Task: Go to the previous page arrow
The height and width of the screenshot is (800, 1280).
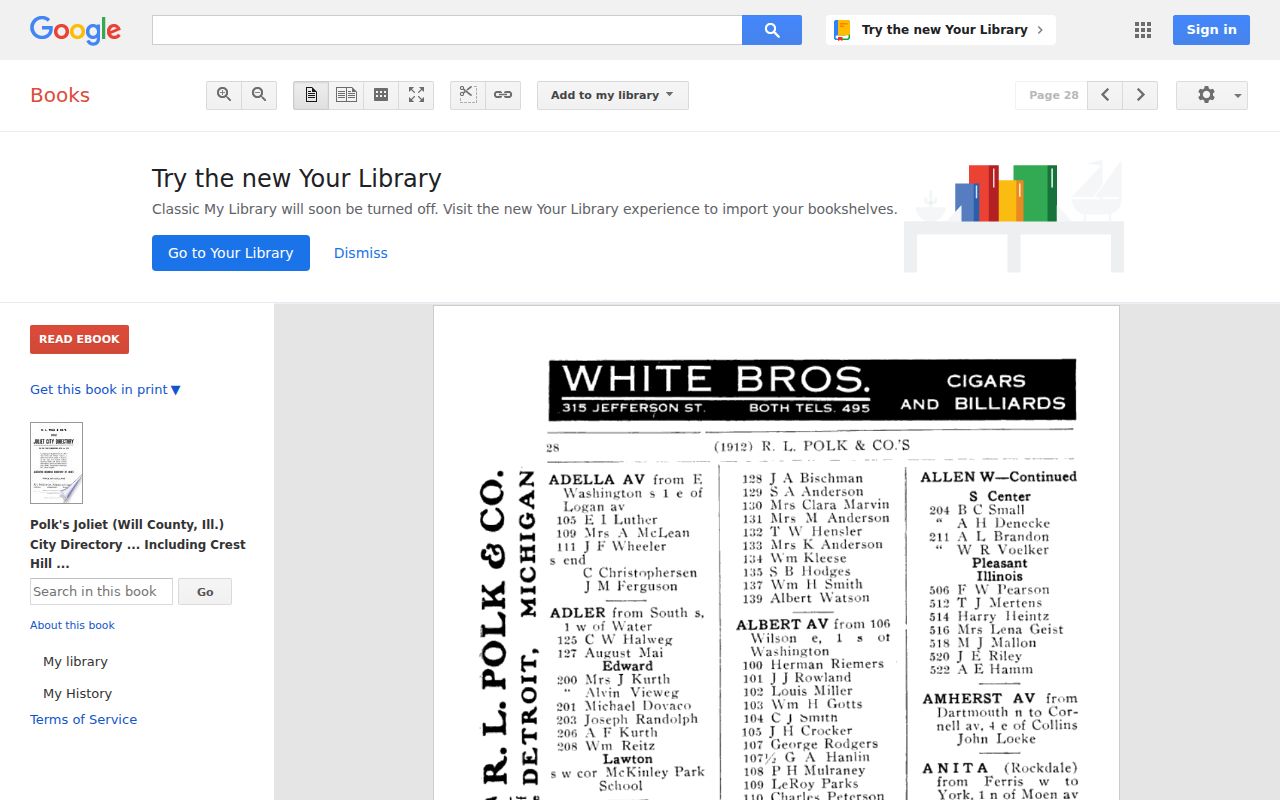Action: [1105, 95]
